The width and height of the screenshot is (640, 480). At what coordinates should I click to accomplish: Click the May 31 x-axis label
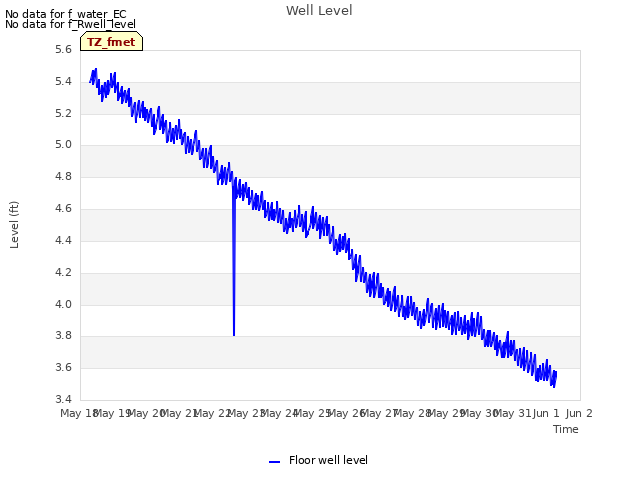click(512, 413)
